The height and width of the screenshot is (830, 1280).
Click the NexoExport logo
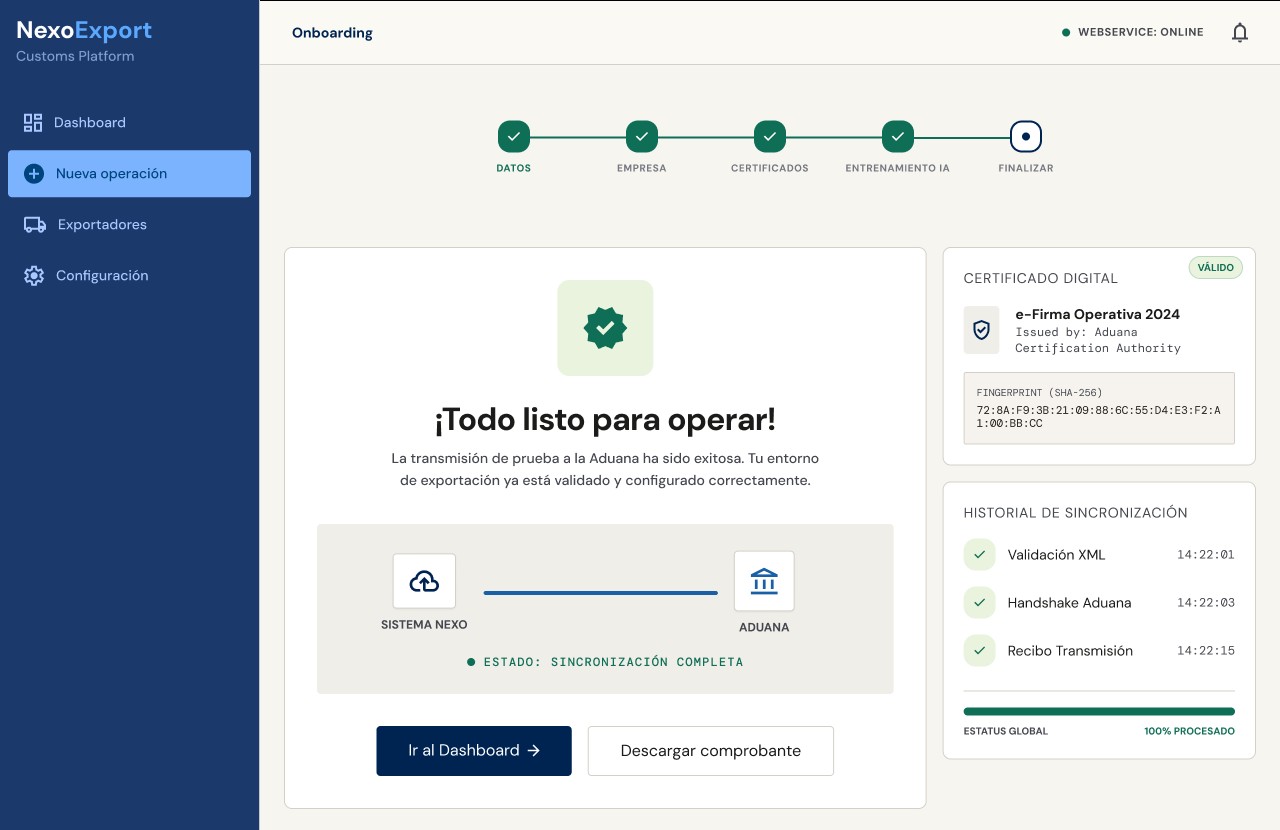[x=84, y=31]
